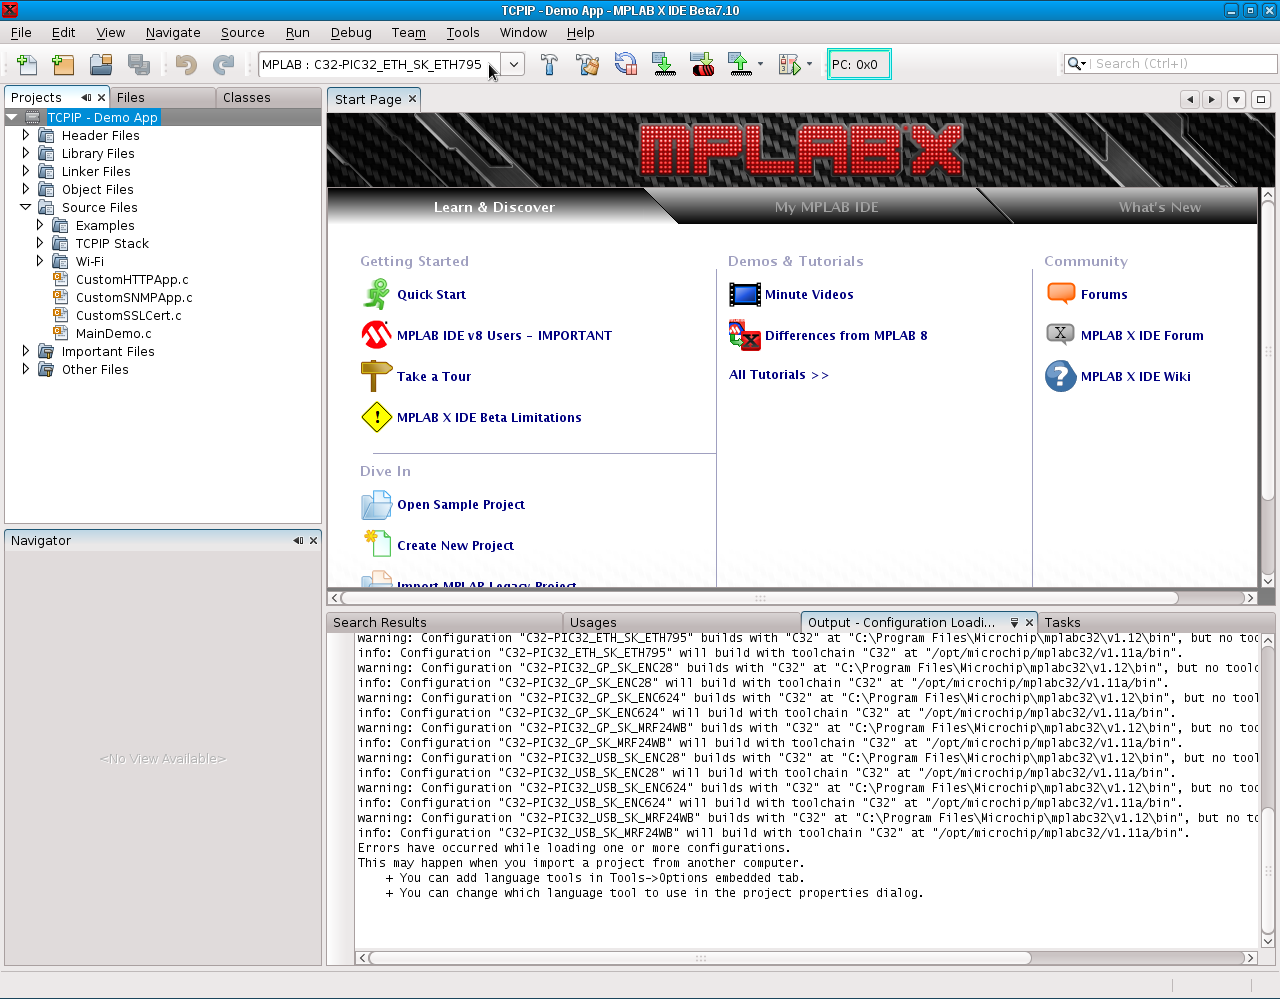Click the scroll documents right arrow
This screenshot has height=999, width=1280.
tap(1212, 99)
